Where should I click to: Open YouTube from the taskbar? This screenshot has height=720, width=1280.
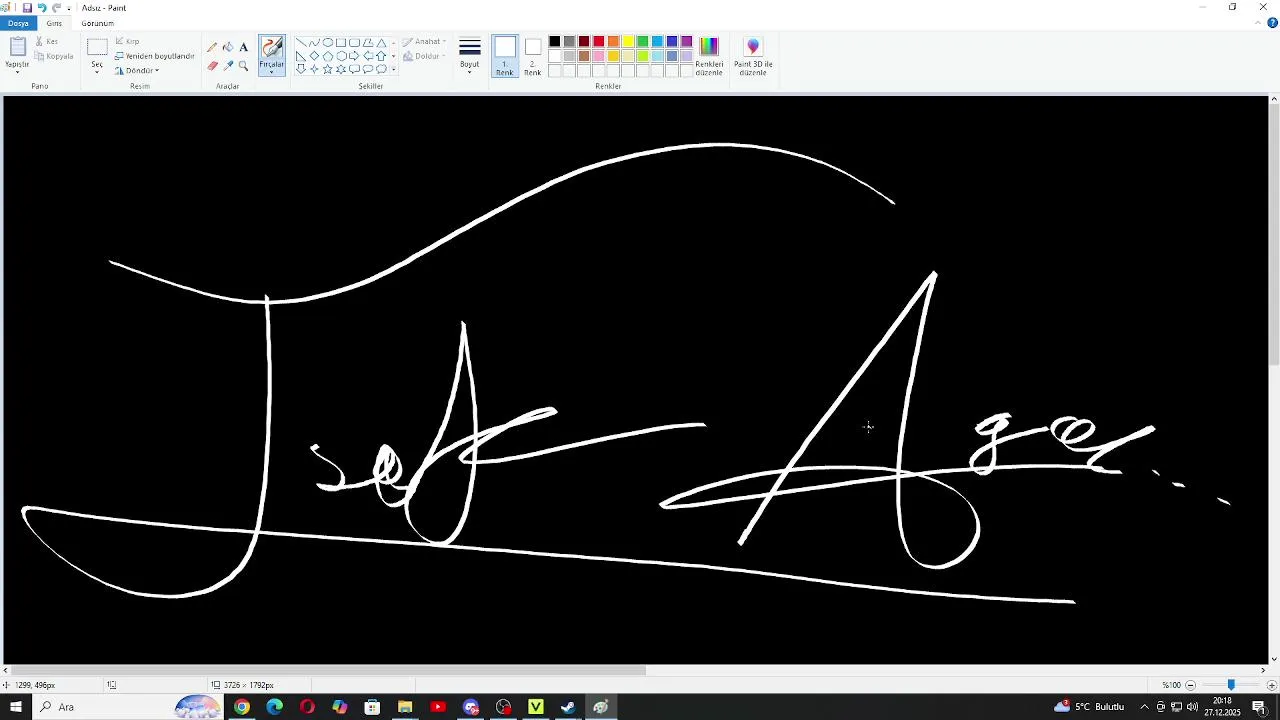click(438, 707)
